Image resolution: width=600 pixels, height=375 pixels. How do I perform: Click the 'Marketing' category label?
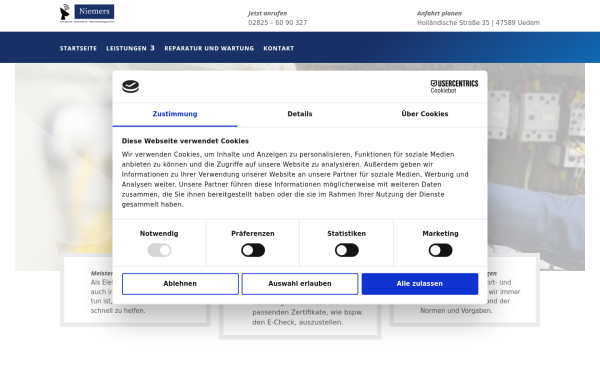(x=440, y=233)
